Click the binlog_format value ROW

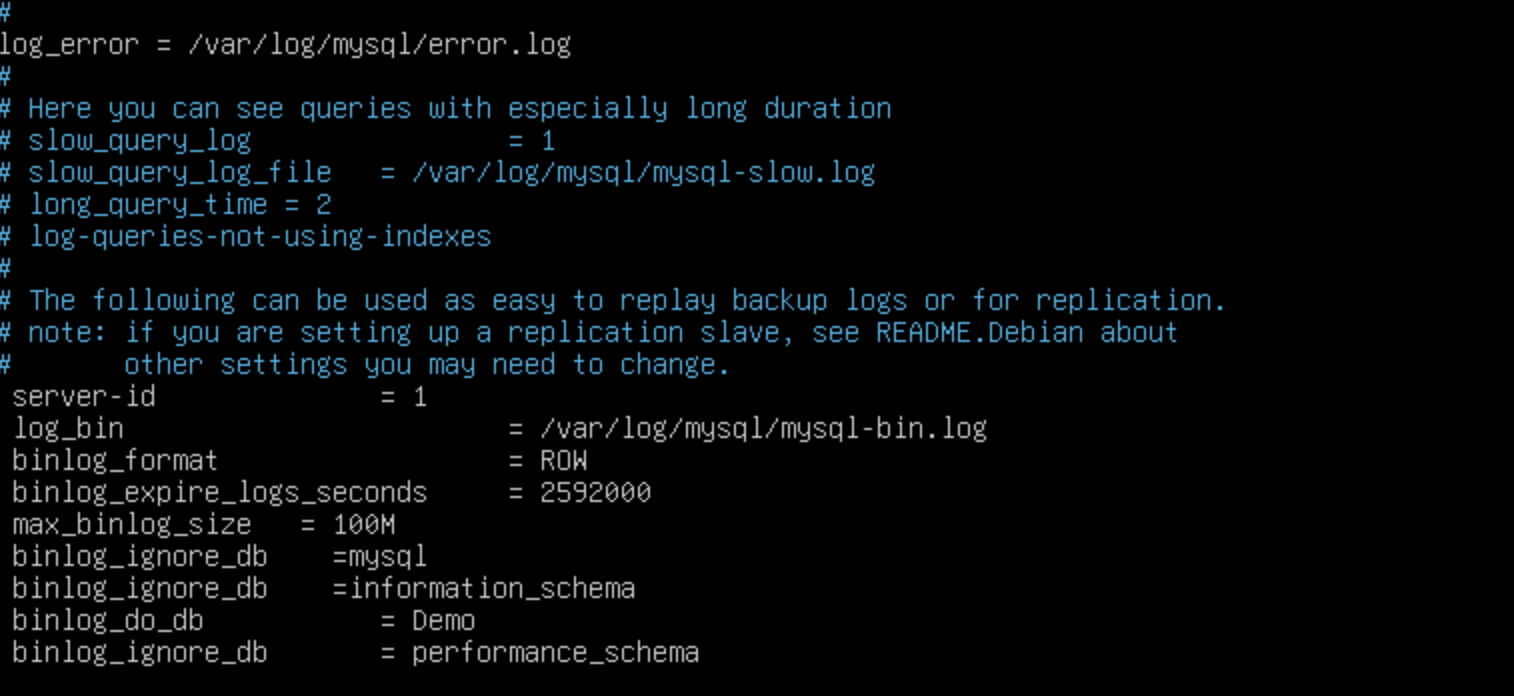tap(563, 461)
